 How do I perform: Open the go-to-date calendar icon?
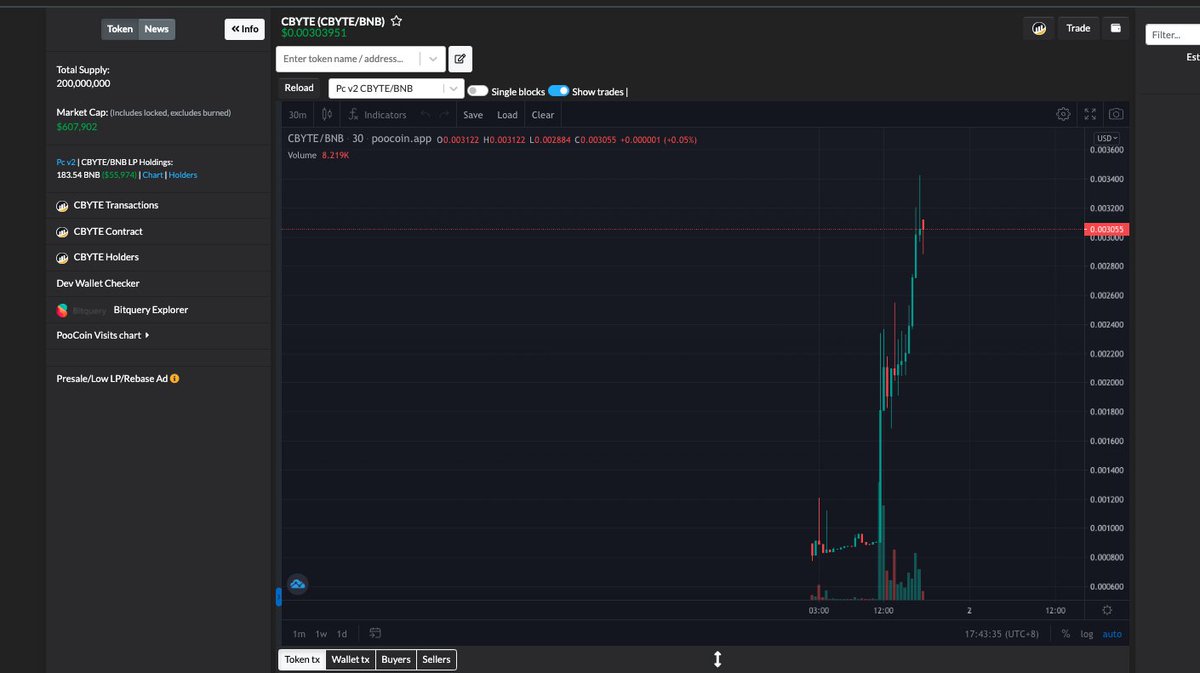click(x=375, y=634)
